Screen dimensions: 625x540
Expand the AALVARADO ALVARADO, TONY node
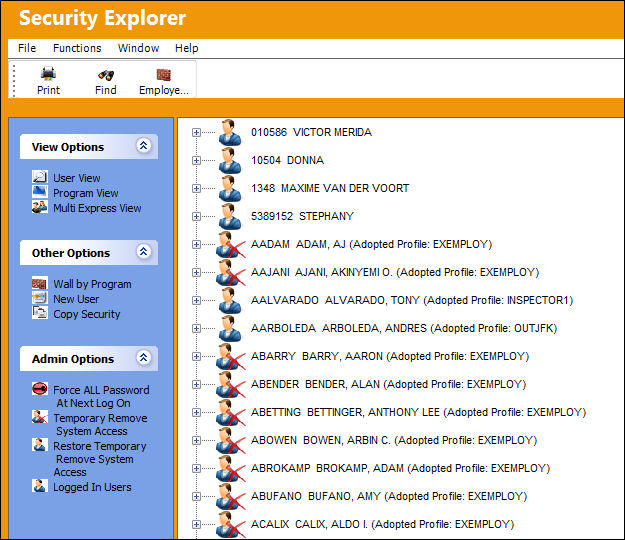coord(196,300)
